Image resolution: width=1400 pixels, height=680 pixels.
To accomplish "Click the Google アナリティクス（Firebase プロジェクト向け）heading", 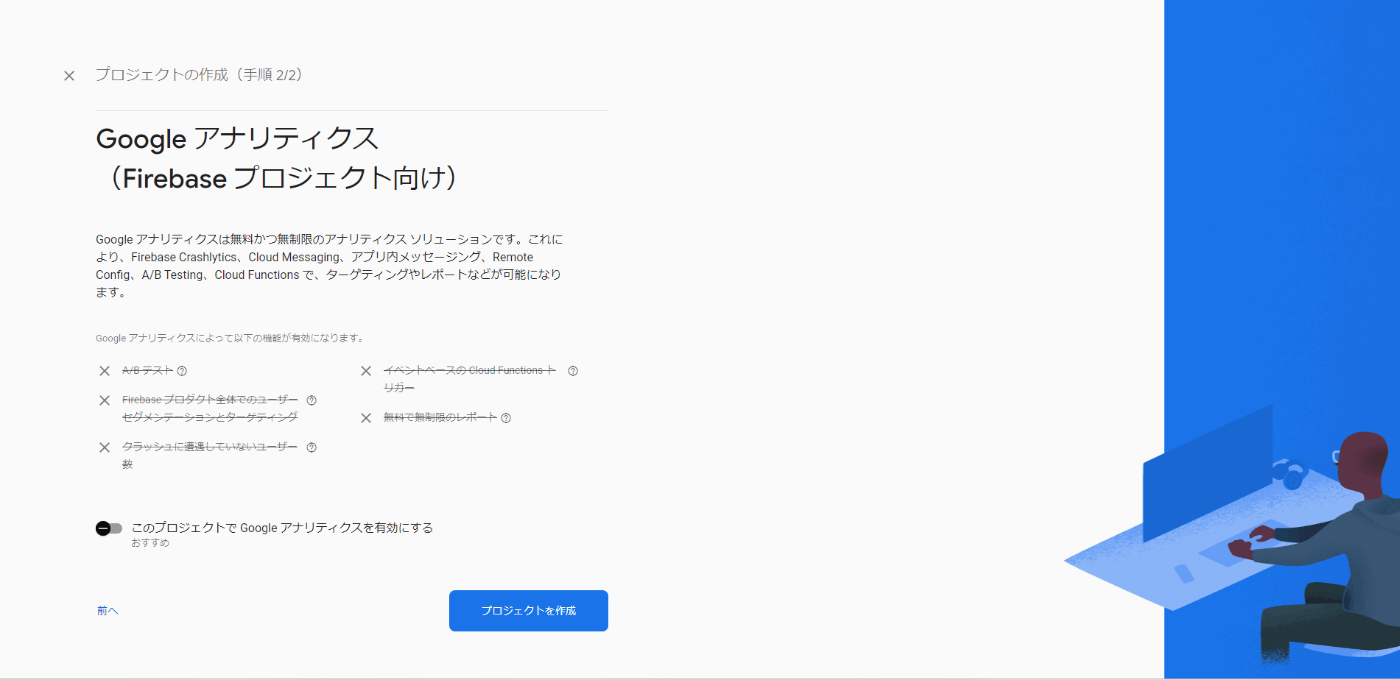I will tap(281, 157).
